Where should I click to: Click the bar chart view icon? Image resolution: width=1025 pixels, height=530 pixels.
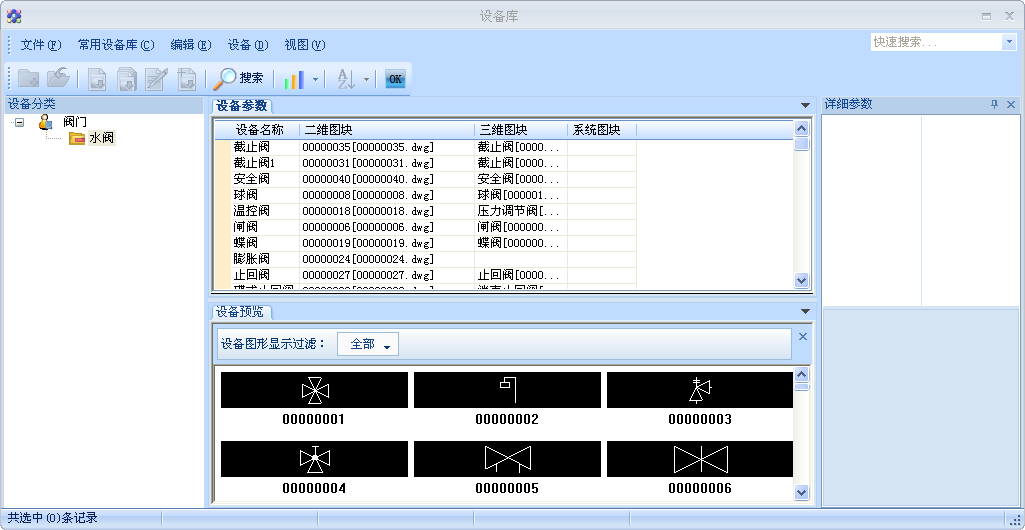[x=294, y=79]
